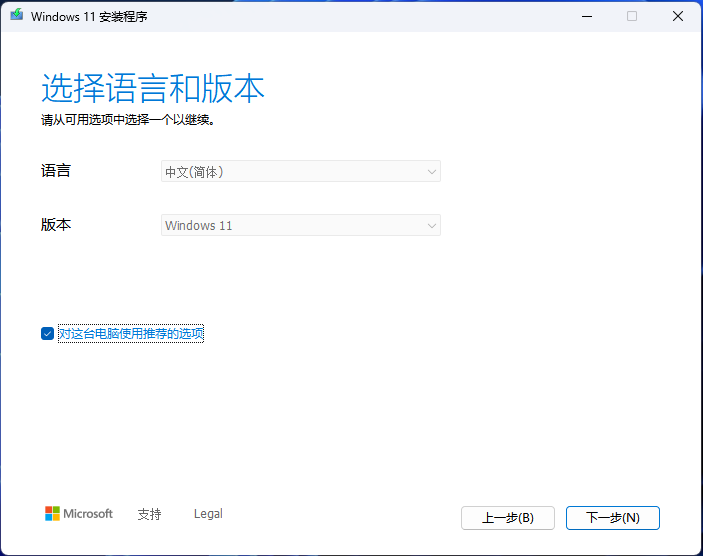The height and width of the screenshot is (556, 703).
Task: Close the Windows 11 setup window
Action: (678, 16)
